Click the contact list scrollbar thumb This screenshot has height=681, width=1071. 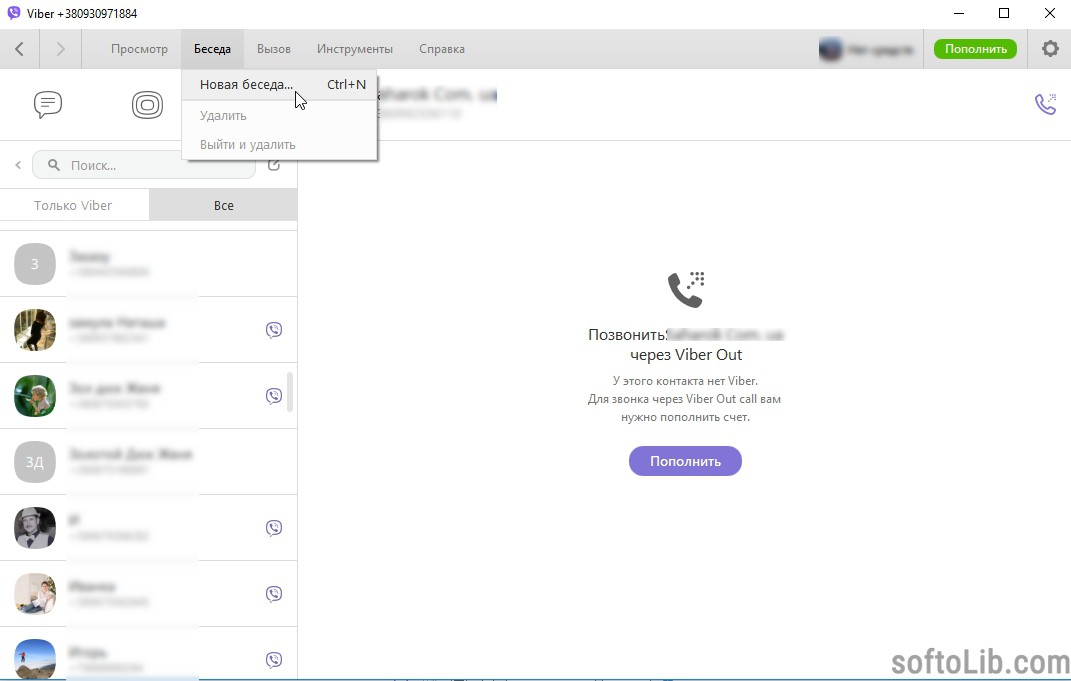[x=290, y=392]
